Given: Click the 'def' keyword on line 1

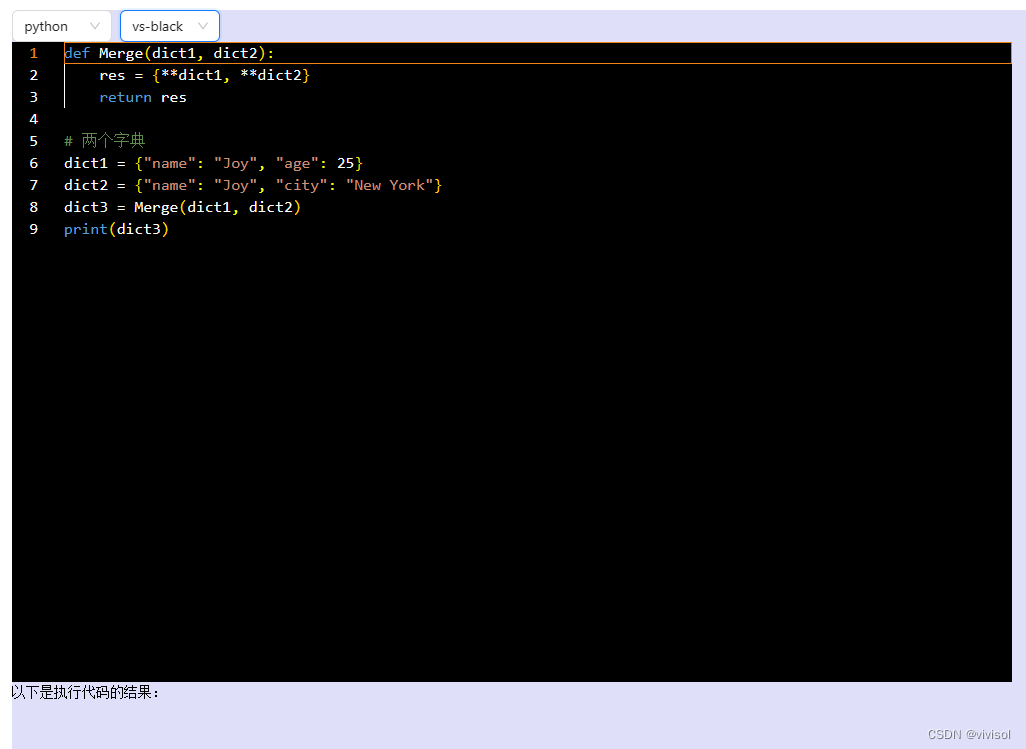Looking at the screenshot, I should 77,54.
